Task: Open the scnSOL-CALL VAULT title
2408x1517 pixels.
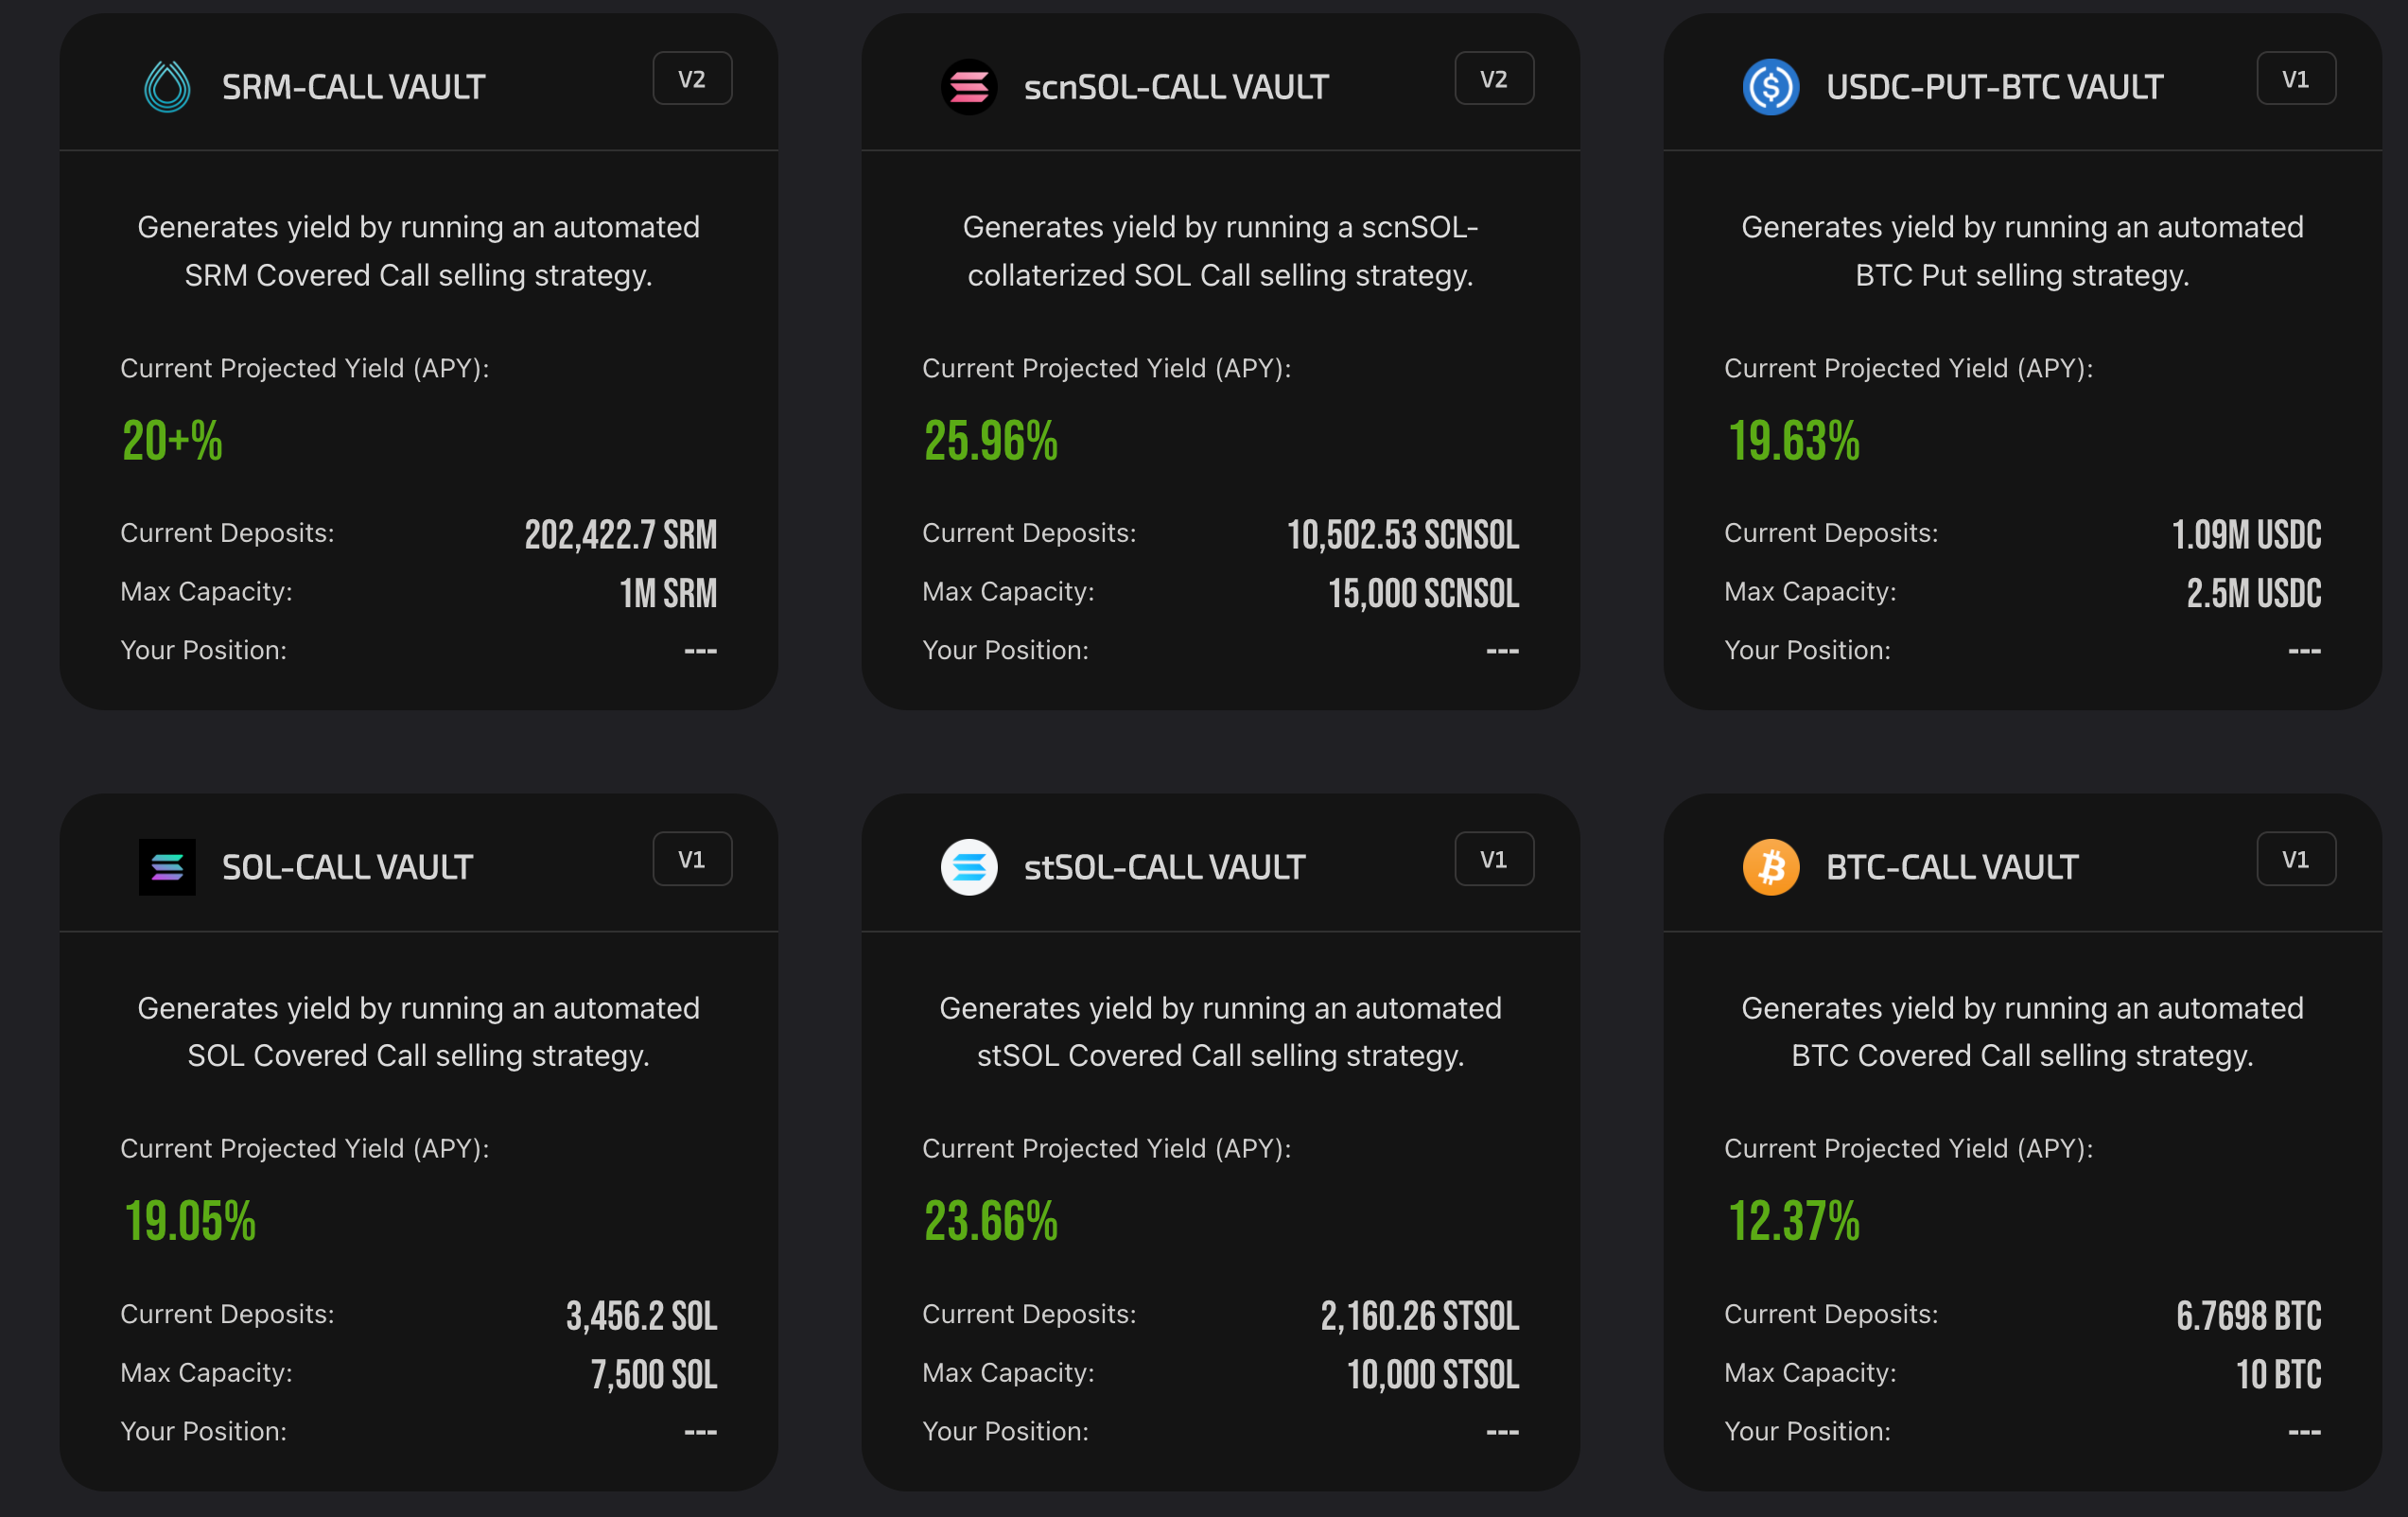Action: pyautogui.click(x=1176, y=87)
